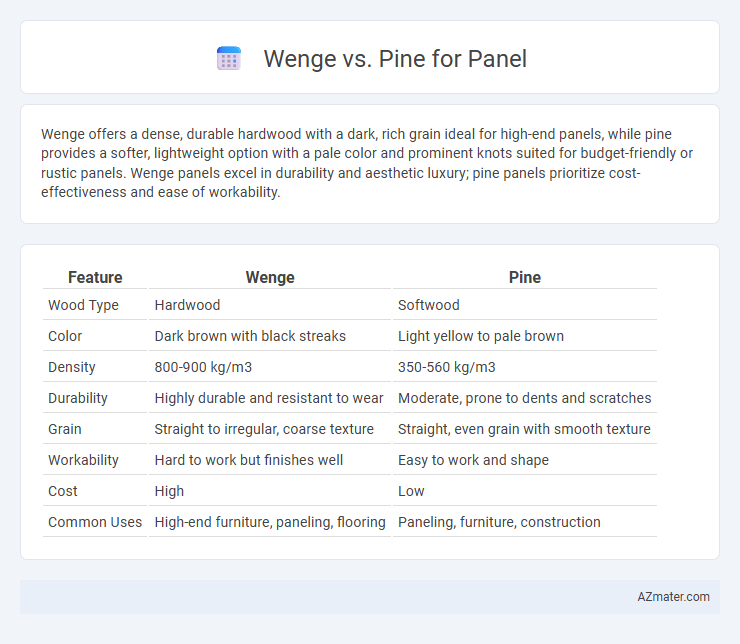This screenshot has width=740, height=644.
Task: Click the 'Wenge vs. Pine for Panel' heading
Action: point(395,59)
